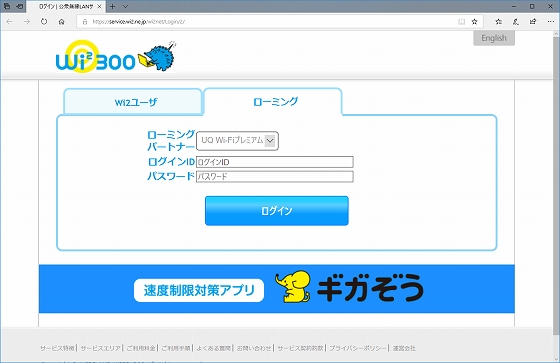Image resolution: width=560 pixels, height=363 pixels.
Task: Switch to the Wi2ユーザ tab
Action: pos(133,102)
